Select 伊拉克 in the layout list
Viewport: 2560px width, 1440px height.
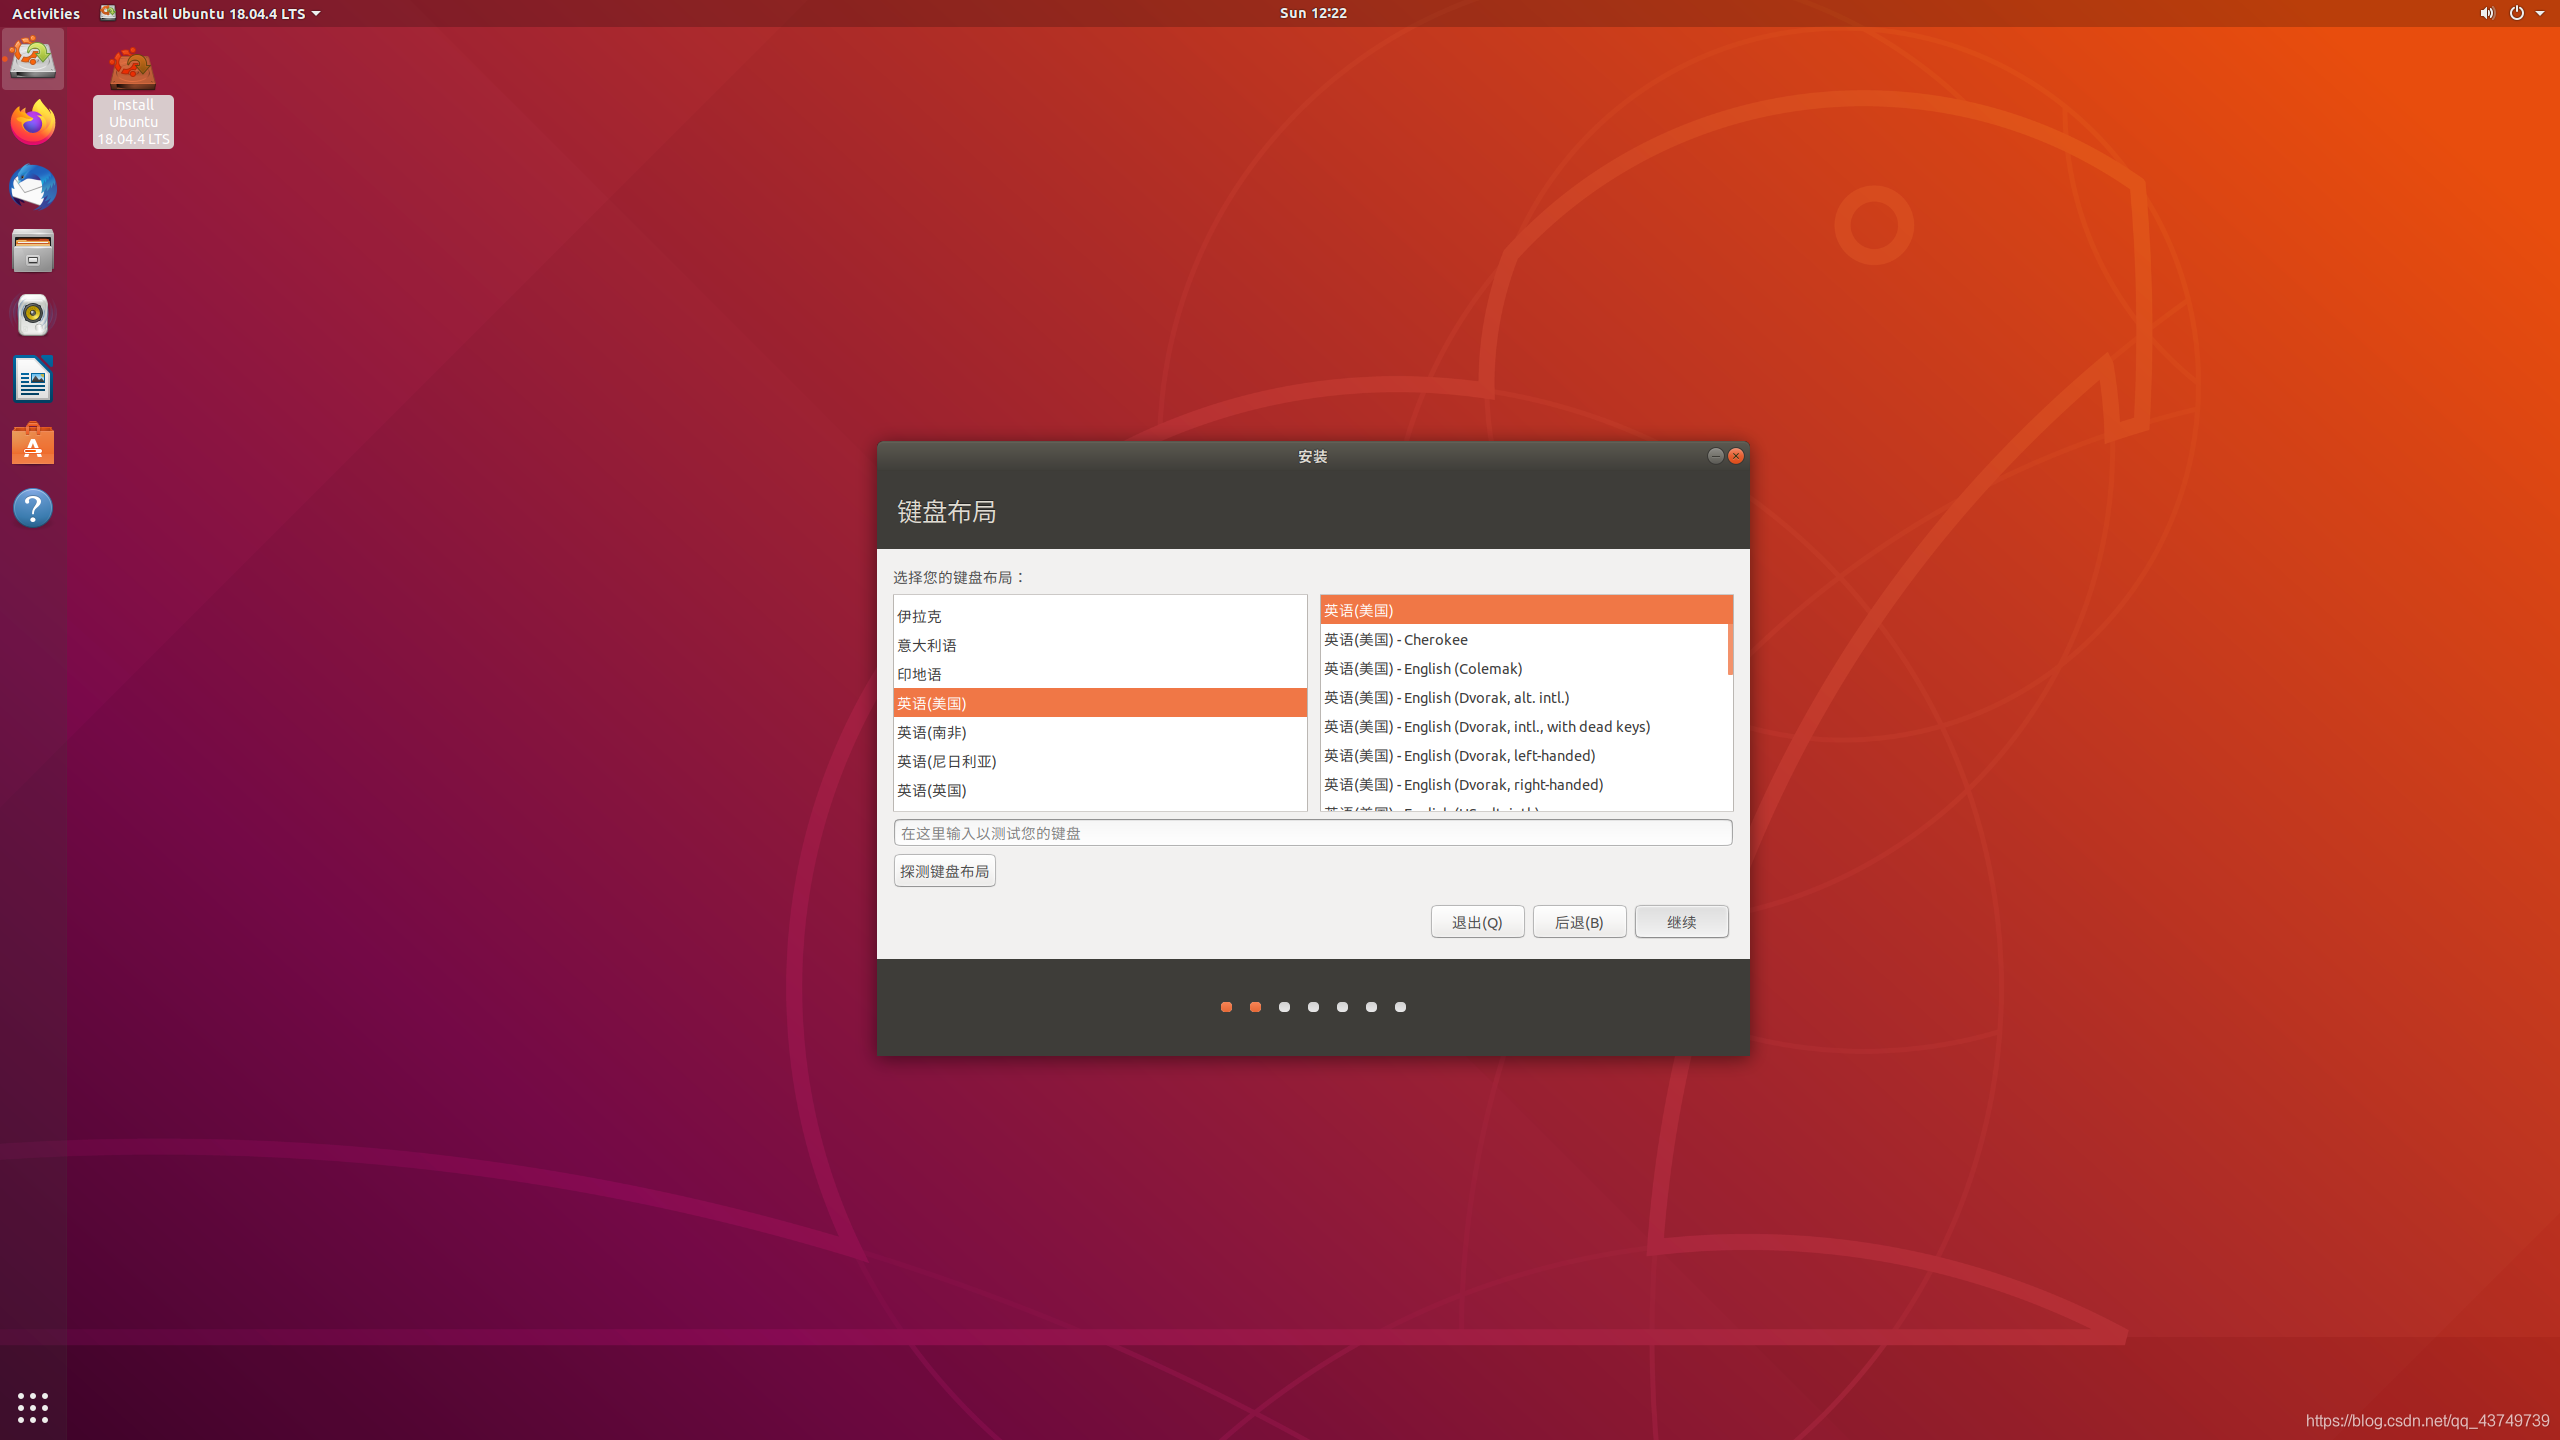(x=1100, y=616)
